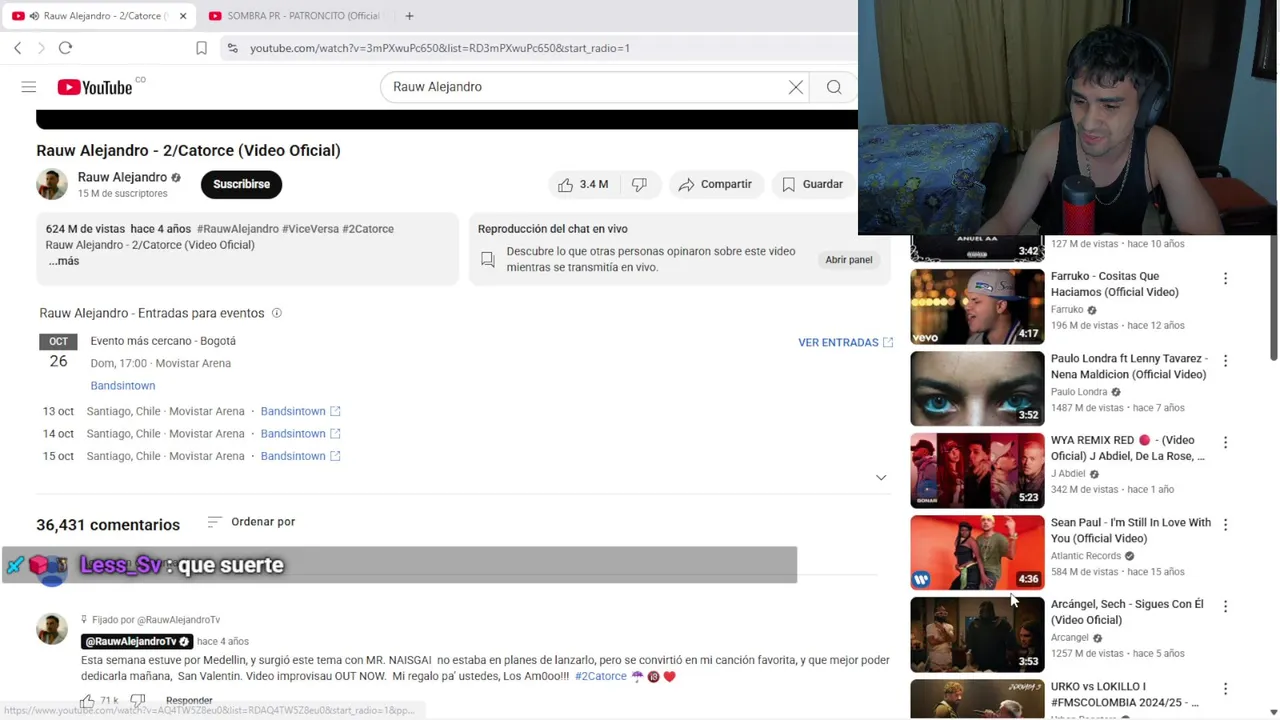Open more options for Arcángel, Sech video
Viewport: 1280px width, 720px height.
click(1225, 607)
